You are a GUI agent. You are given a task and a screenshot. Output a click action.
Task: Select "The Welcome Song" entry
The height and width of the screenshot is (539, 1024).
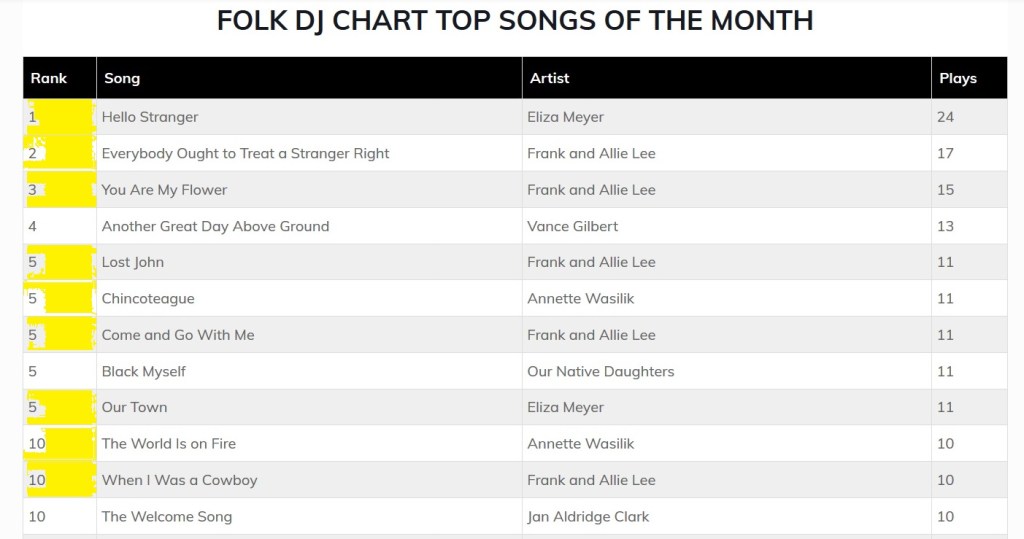click(x=167, y=516)
